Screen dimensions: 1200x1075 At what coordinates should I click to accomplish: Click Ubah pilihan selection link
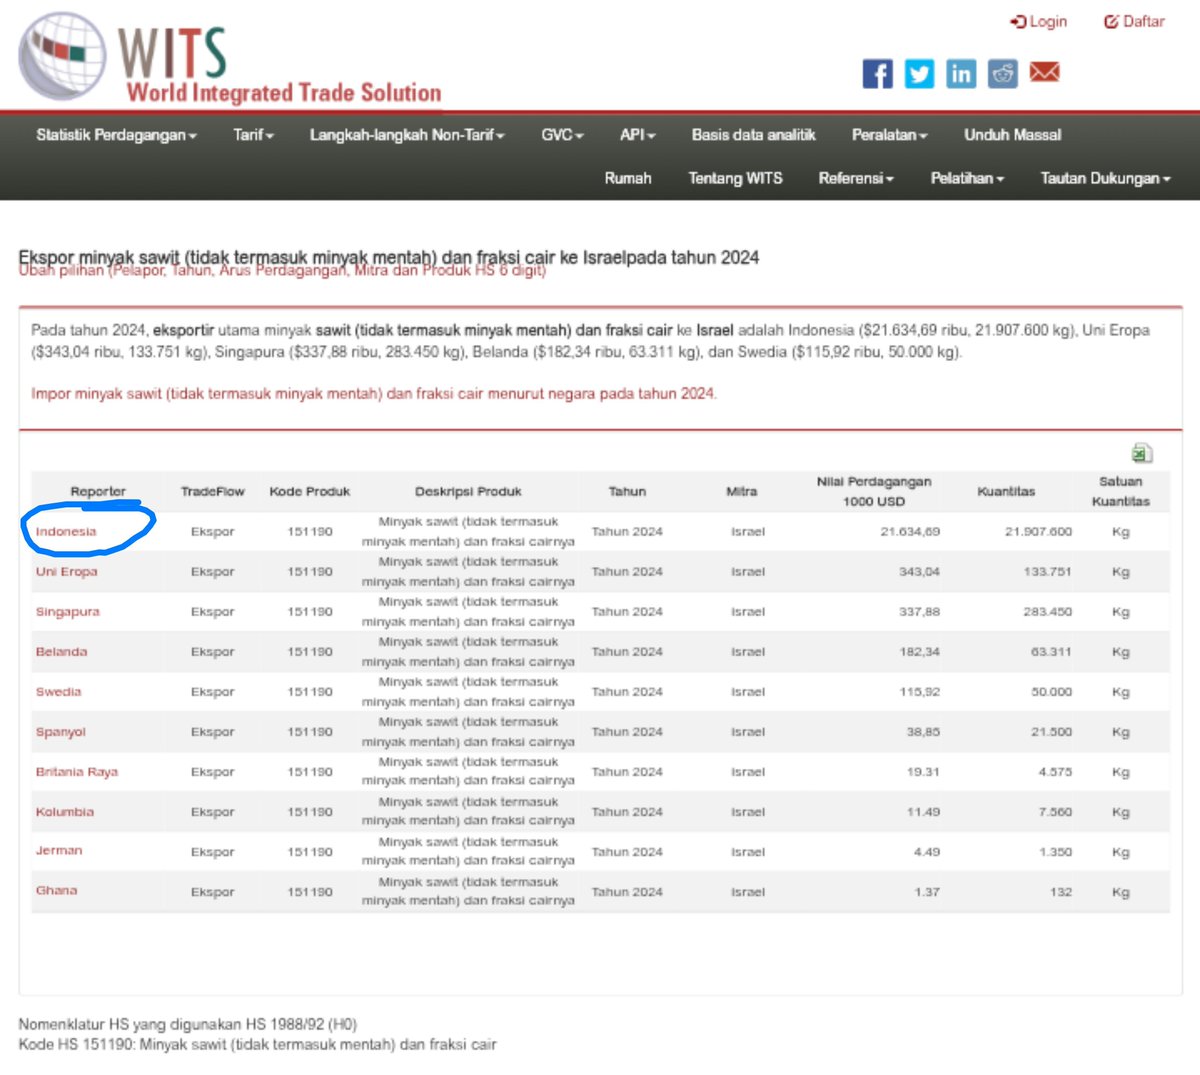(282, 271)
